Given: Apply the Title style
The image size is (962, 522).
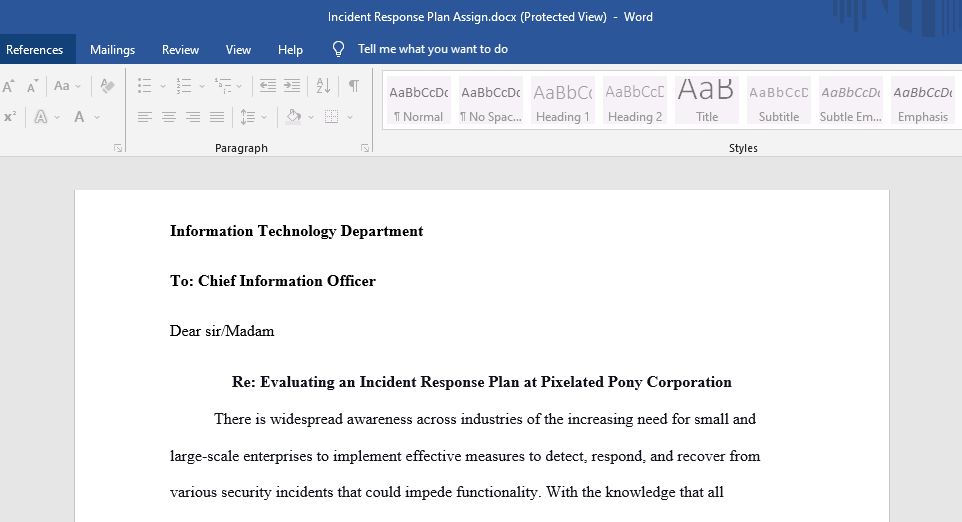Looking at the screenshot, I should (x=707, y=101).
